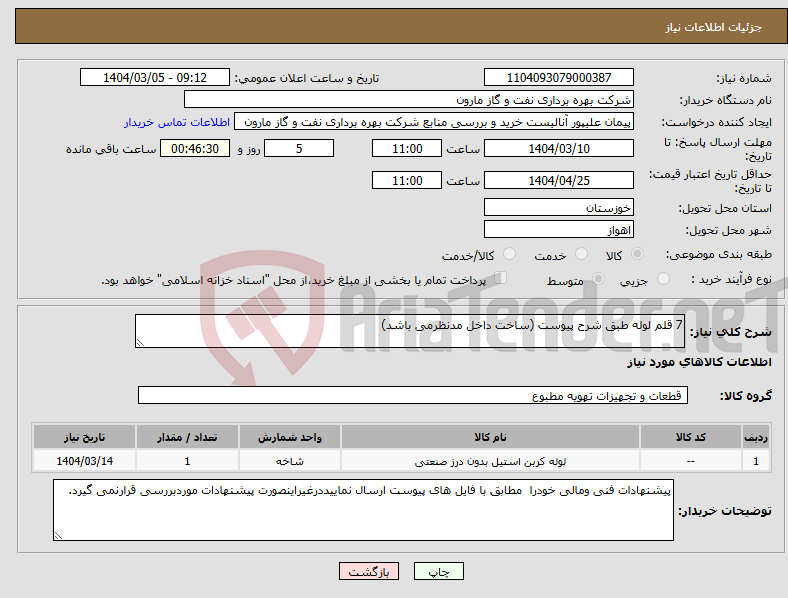Click the اطلاعات کالاهای مورد نیاز heading
The width and height of the screenshot is (788, 598).
tap(699, 362)
